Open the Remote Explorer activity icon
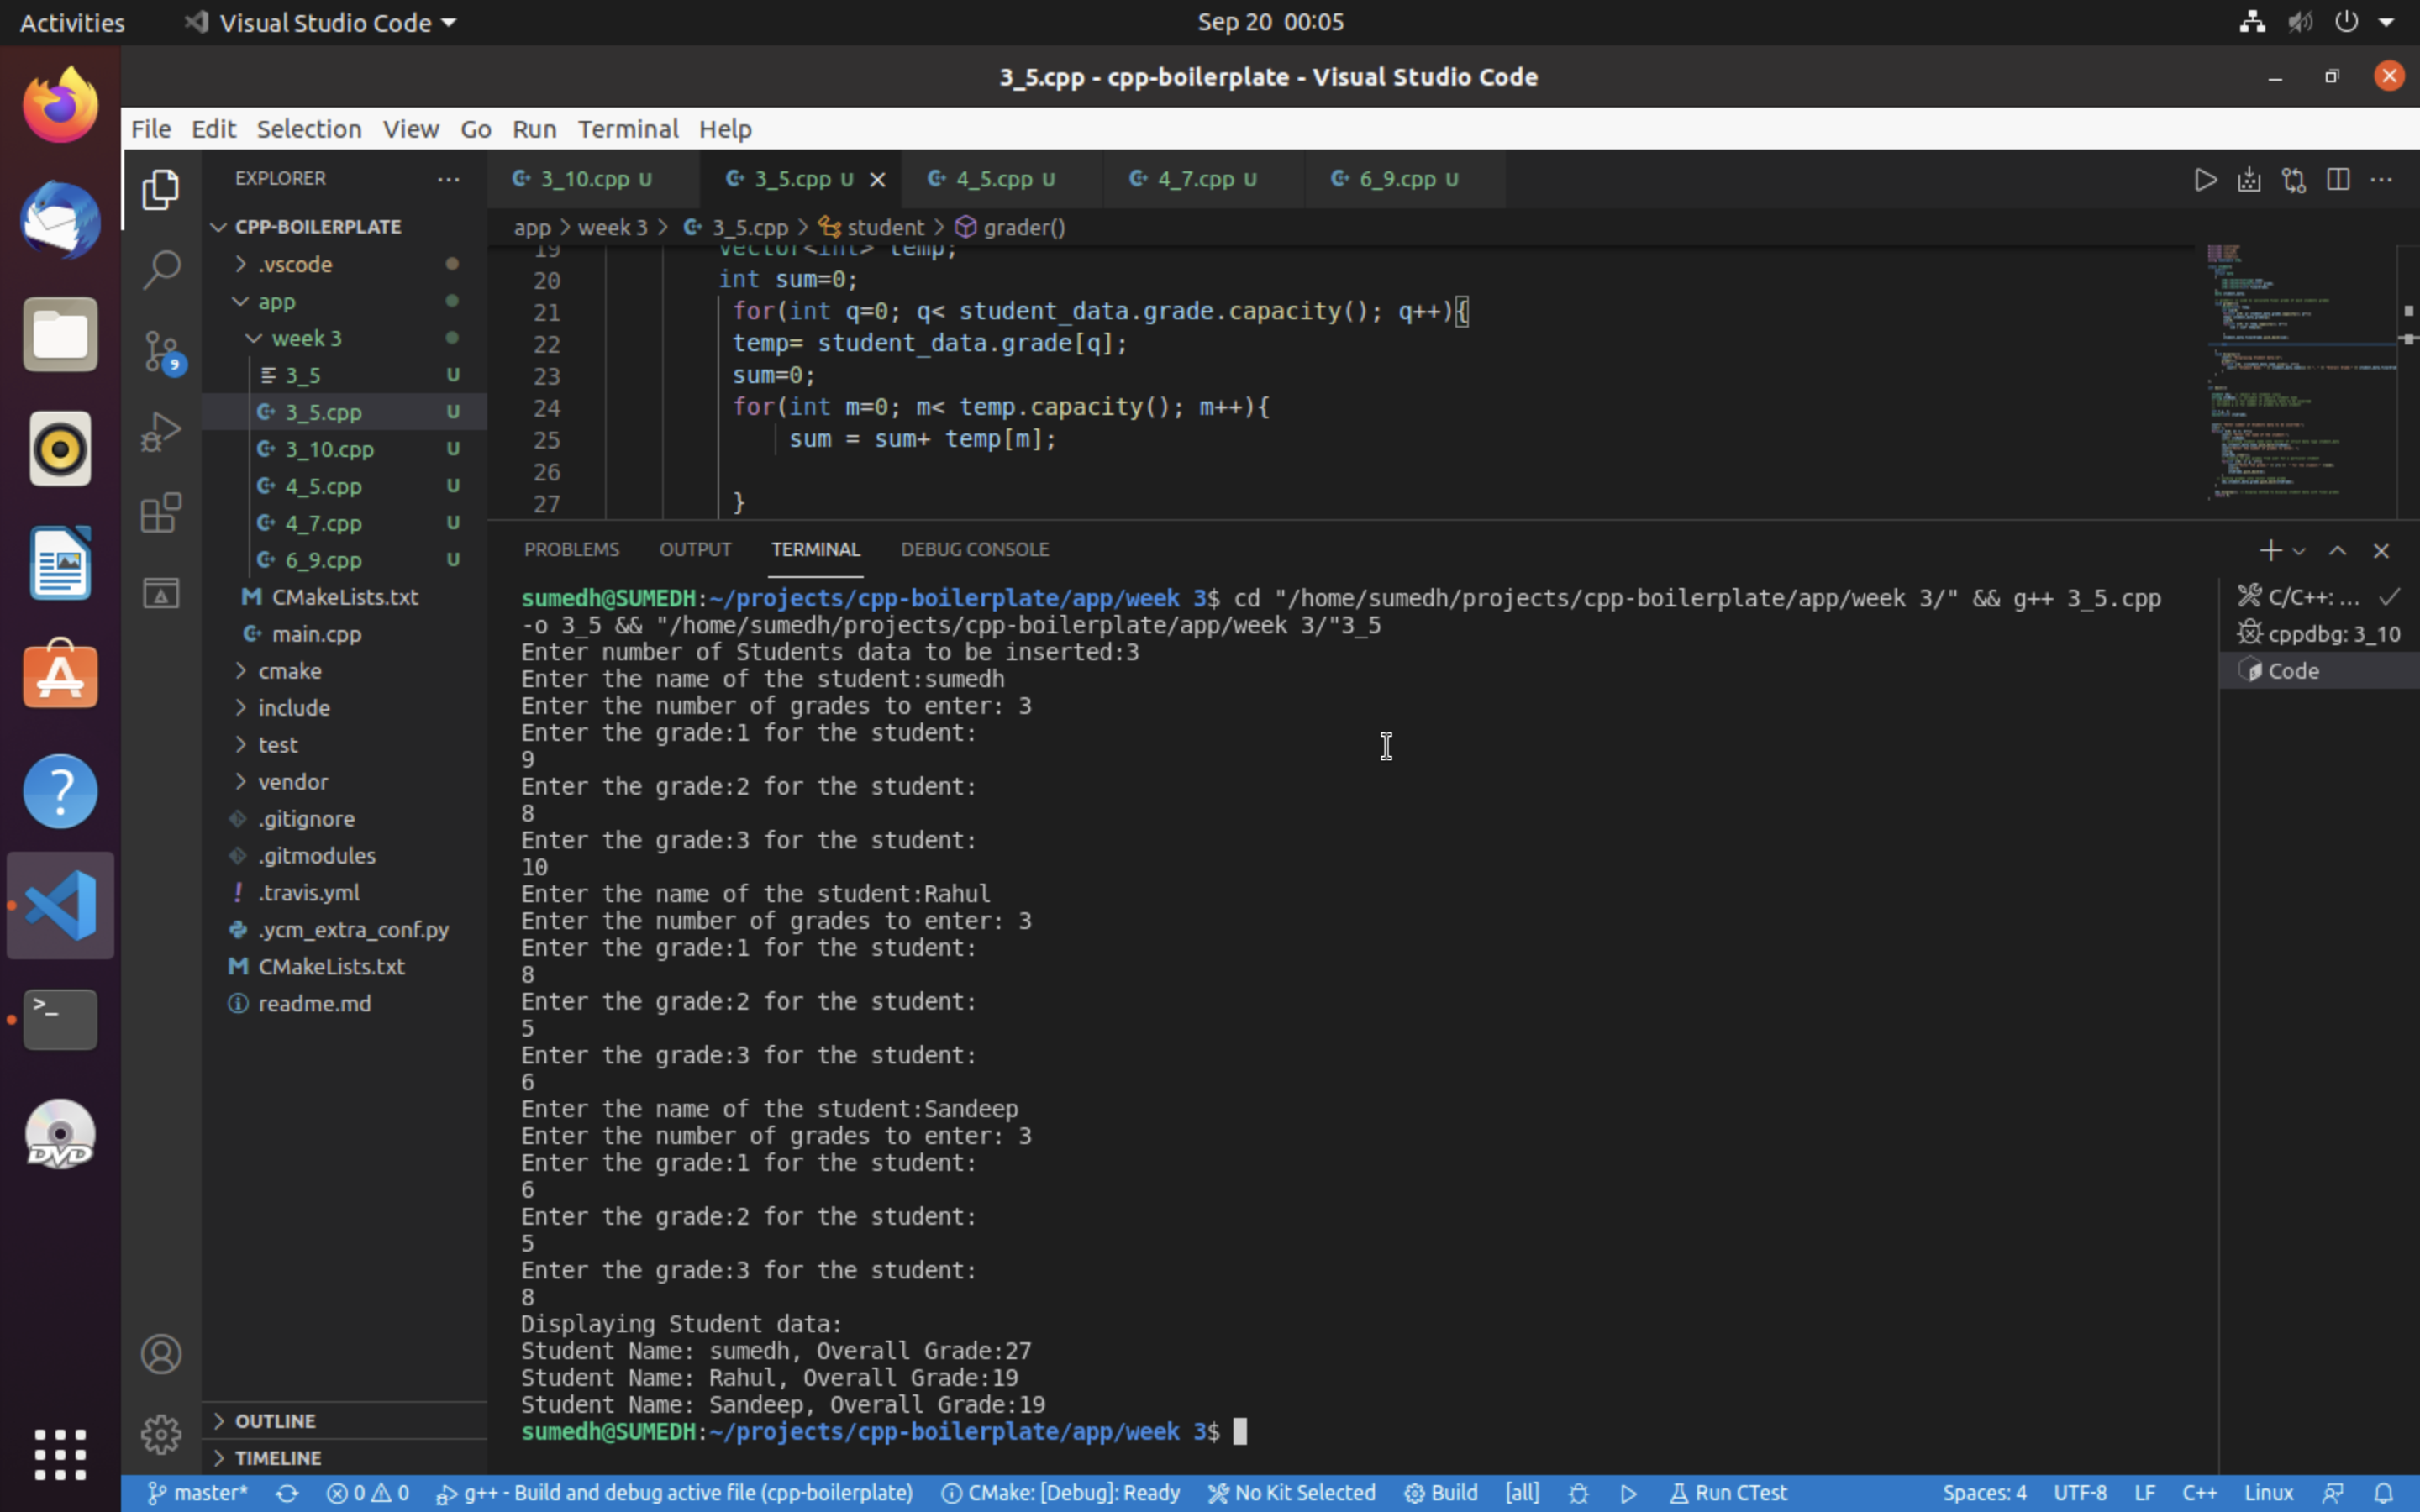Screen dimensions: 2420x1512 click(161, 594)
